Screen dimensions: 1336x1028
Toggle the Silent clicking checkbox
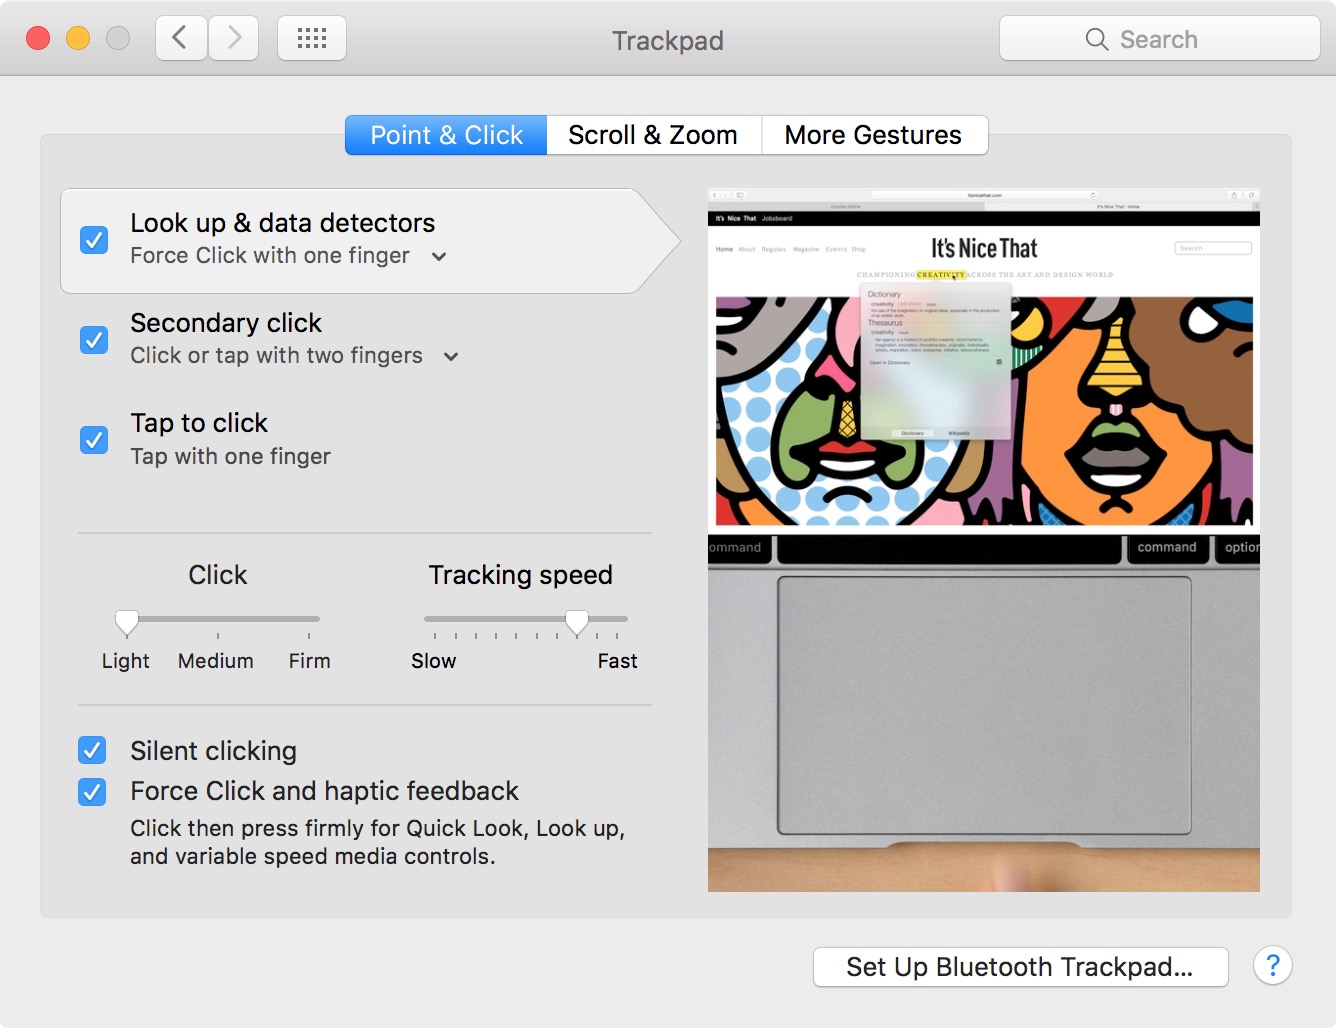point(92,750)
